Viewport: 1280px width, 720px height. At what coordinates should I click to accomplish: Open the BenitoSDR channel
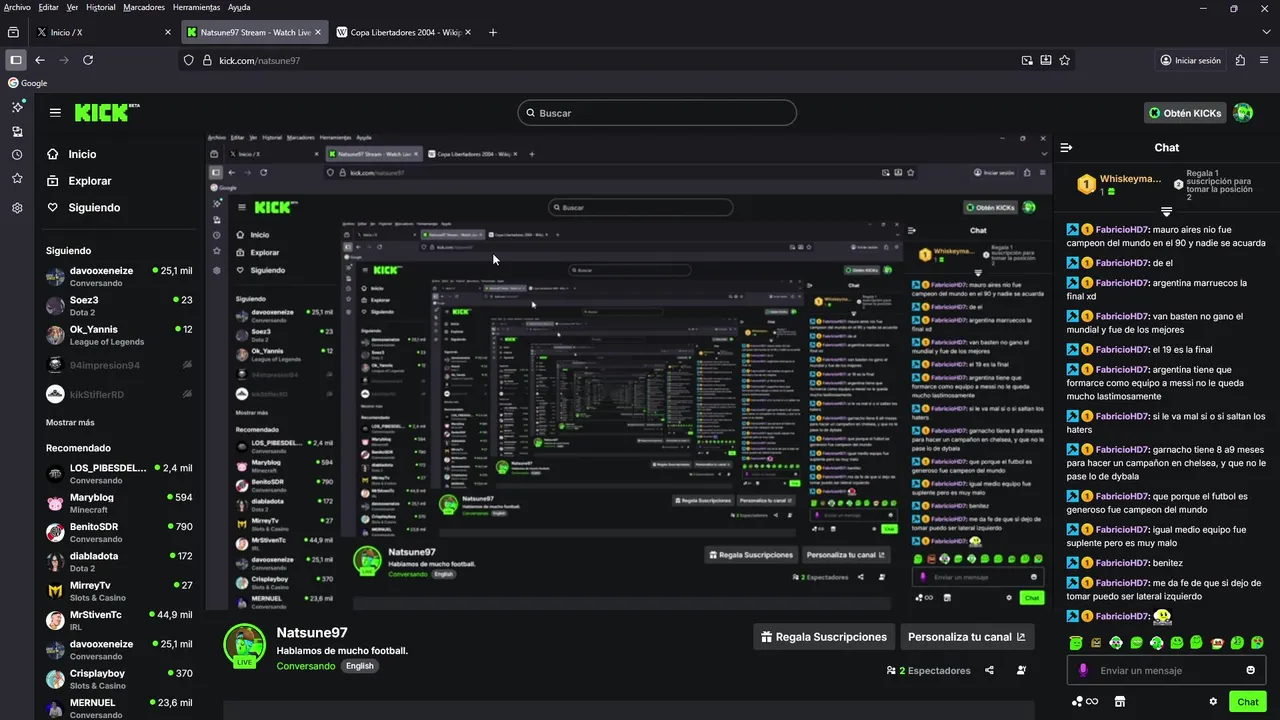[120, 532]
